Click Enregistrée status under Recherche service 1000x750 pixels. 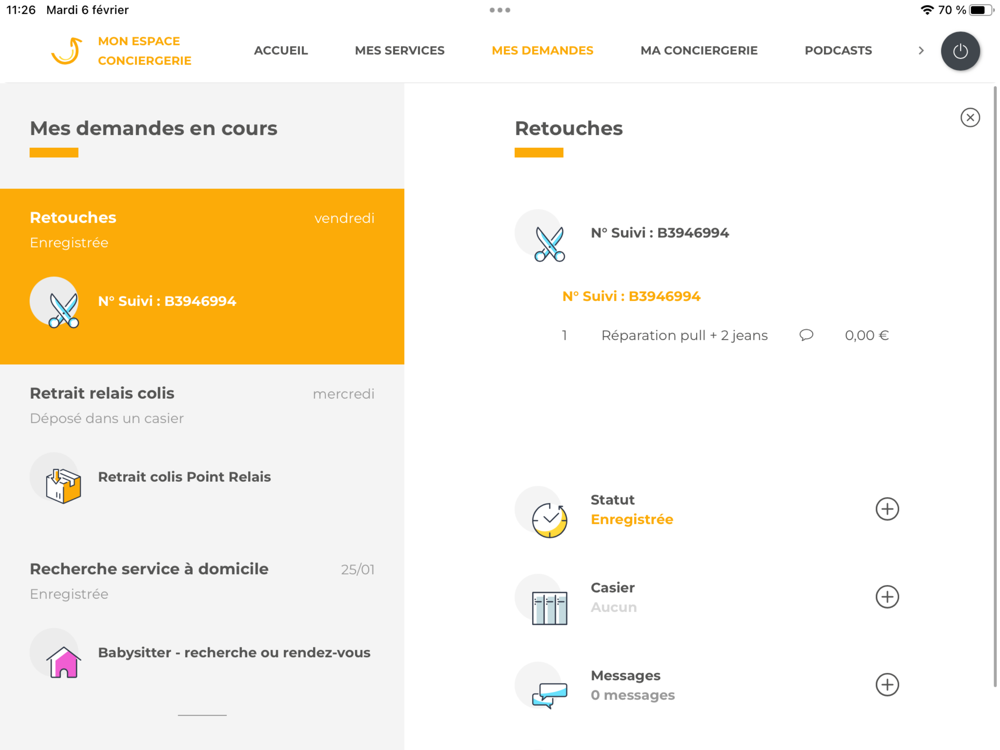pos(69,594)
